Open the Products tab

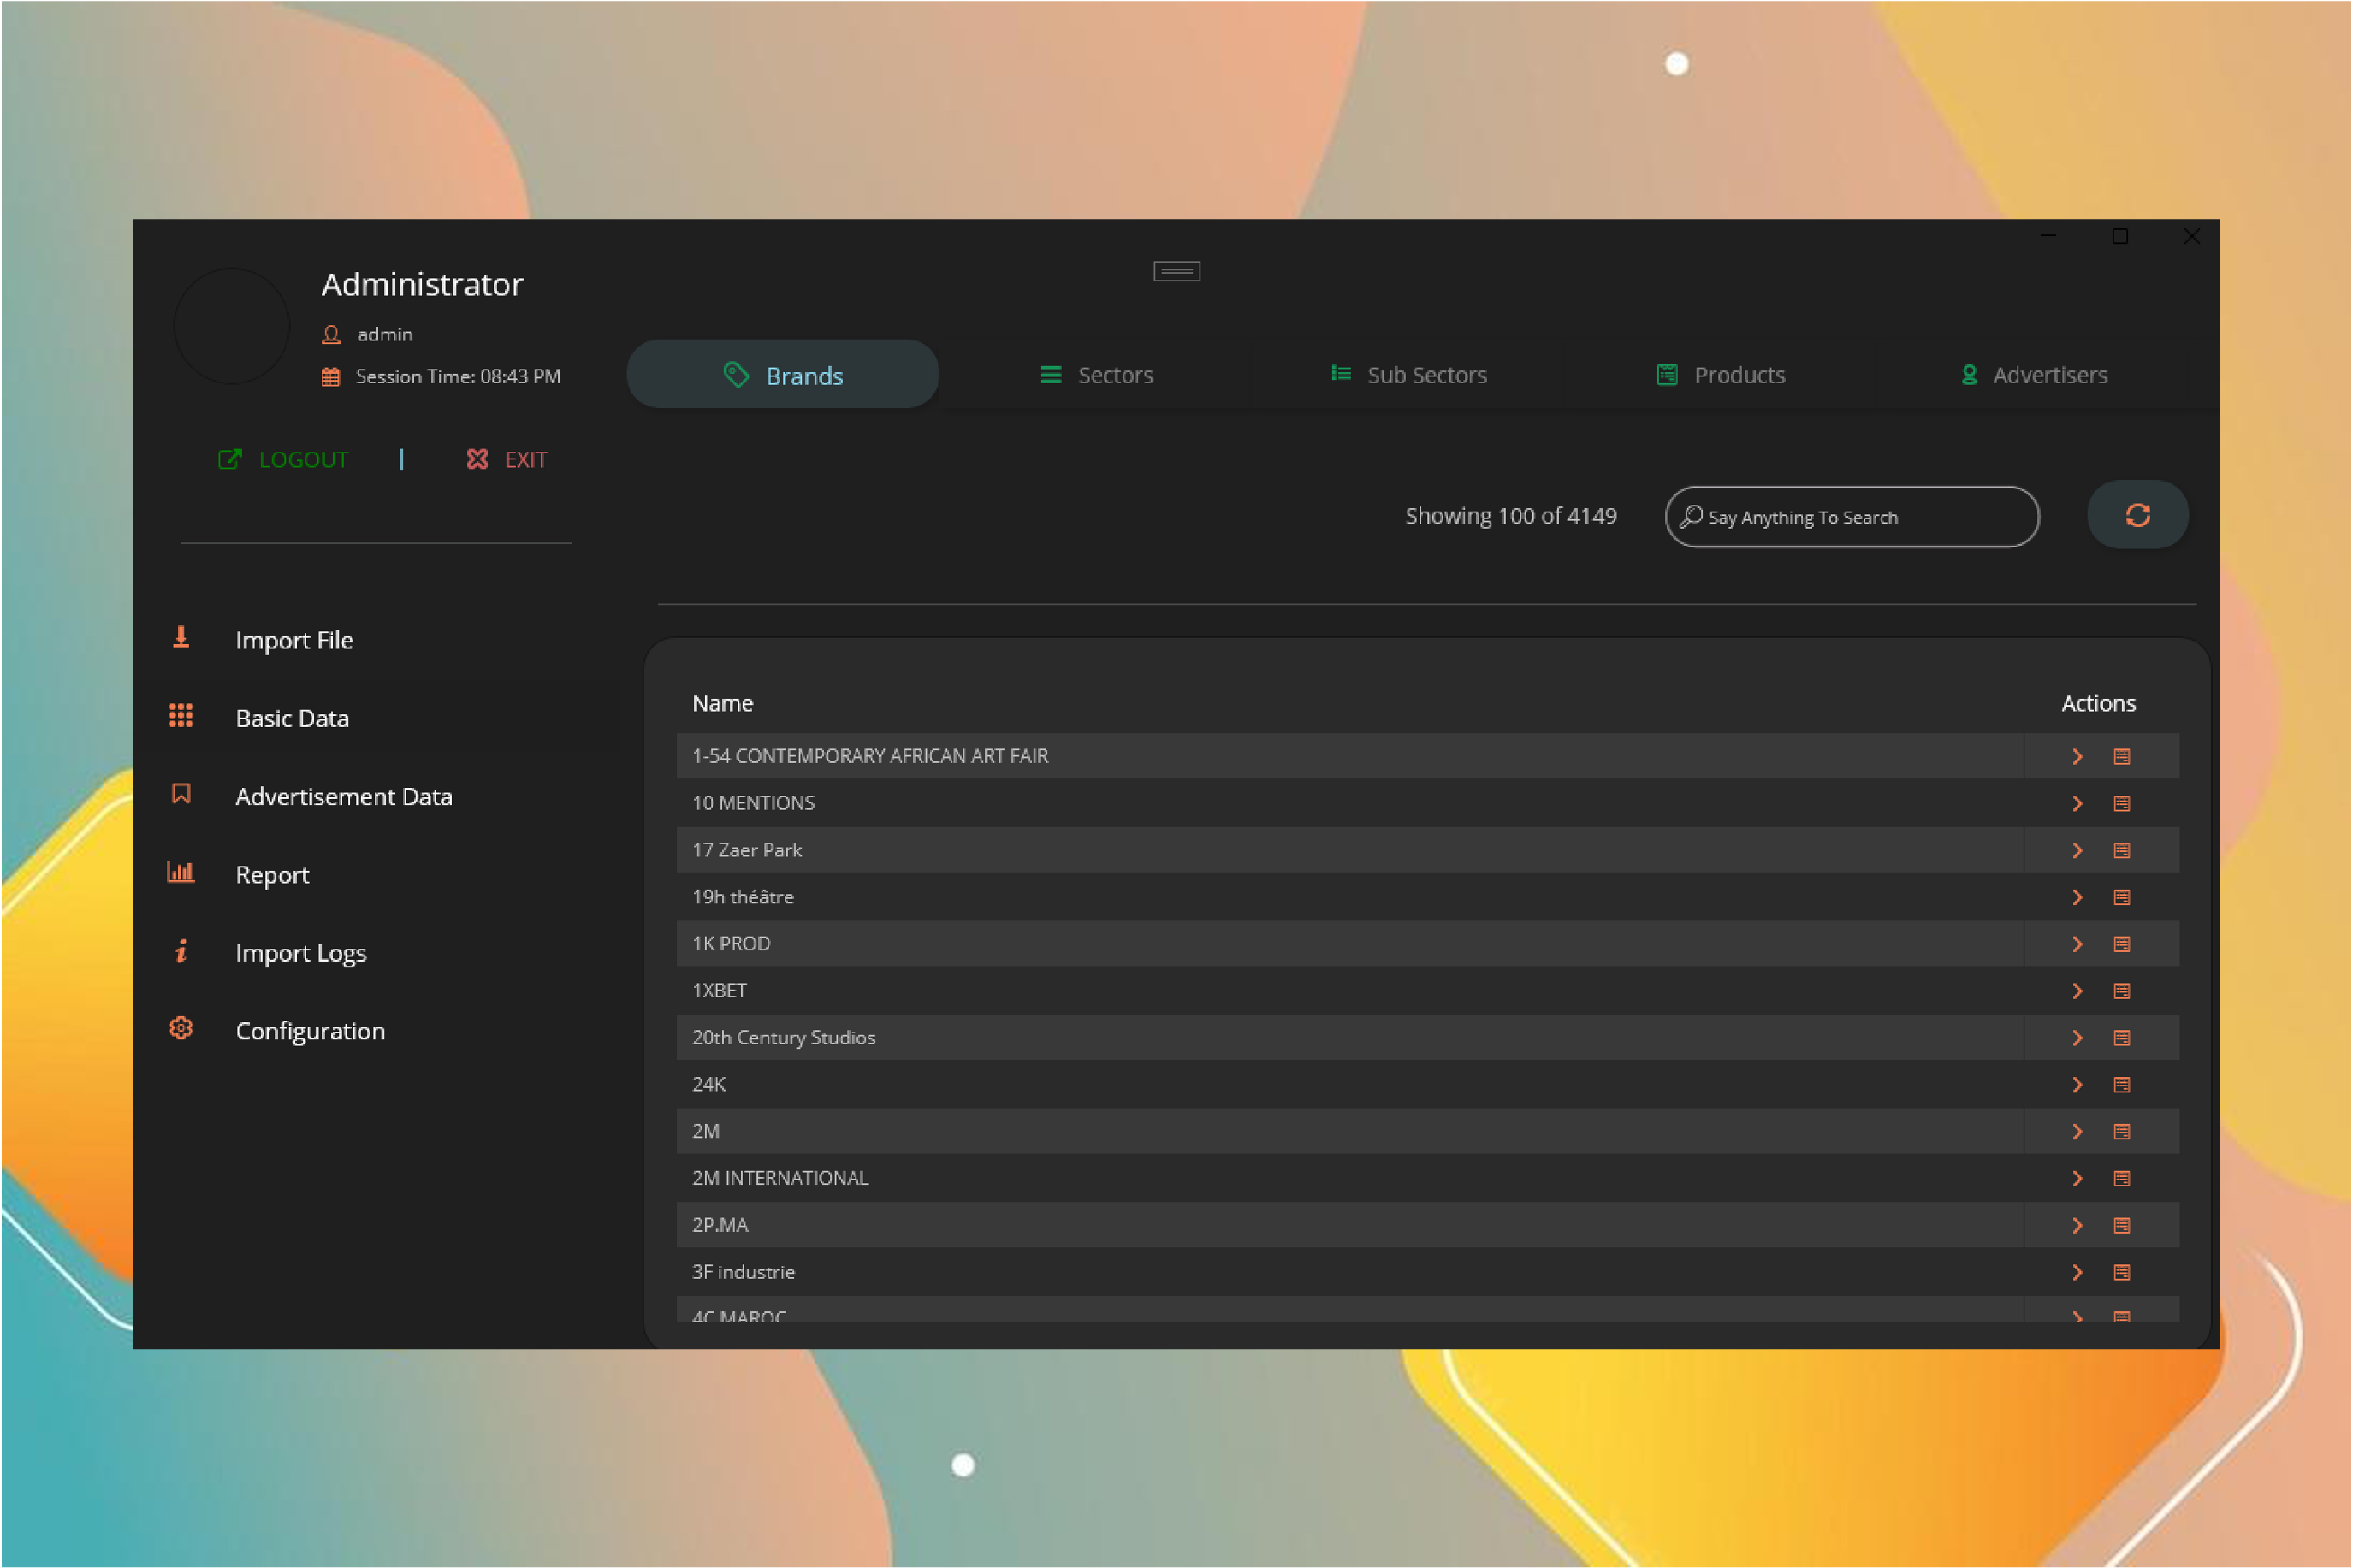tap(1720, 375)
